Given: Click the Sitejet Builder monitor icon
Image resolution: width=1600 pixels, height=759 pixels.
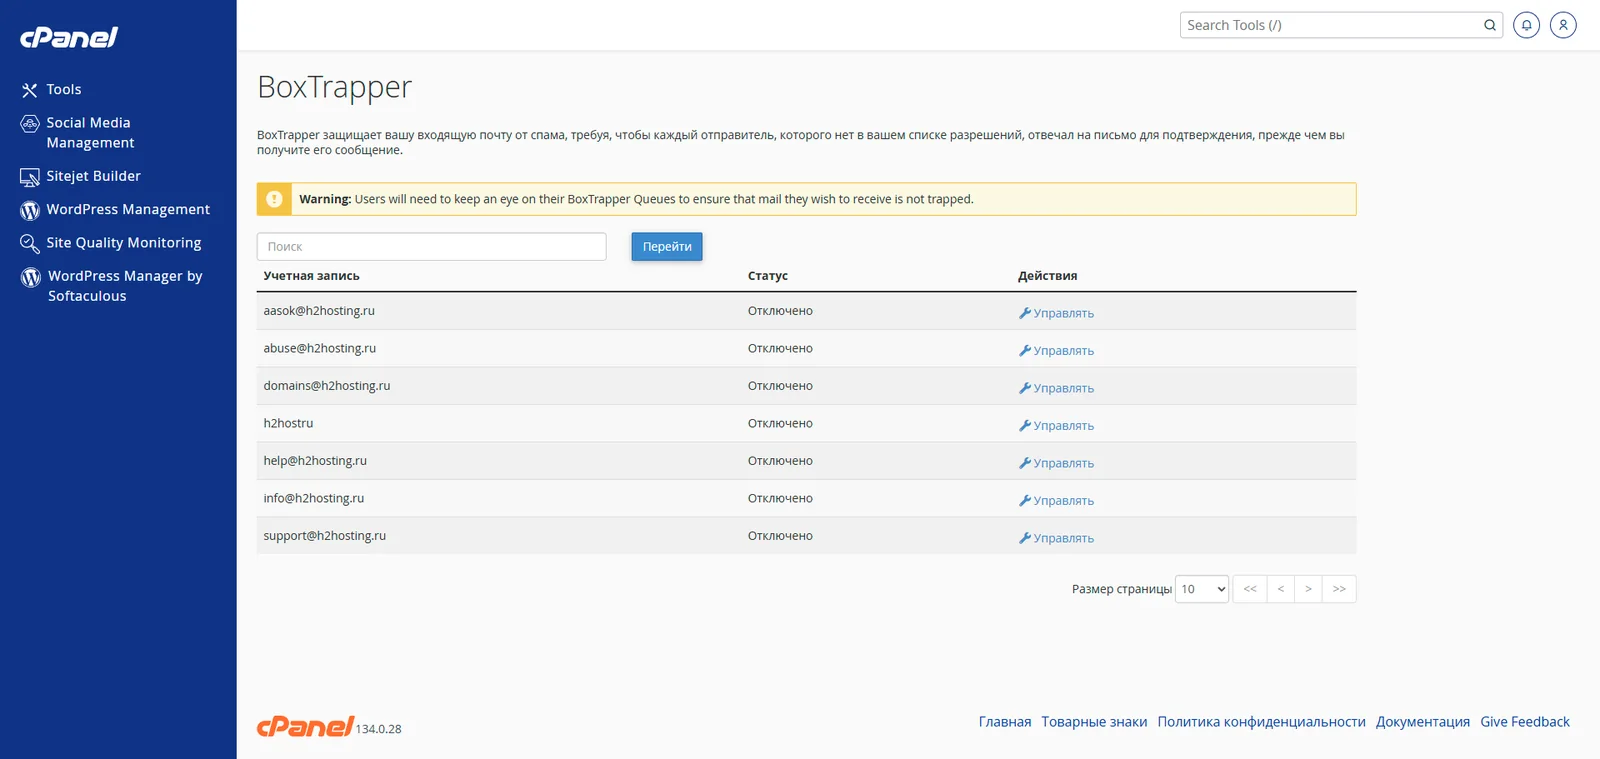Looking at the screenshot, I should [30, 177].
